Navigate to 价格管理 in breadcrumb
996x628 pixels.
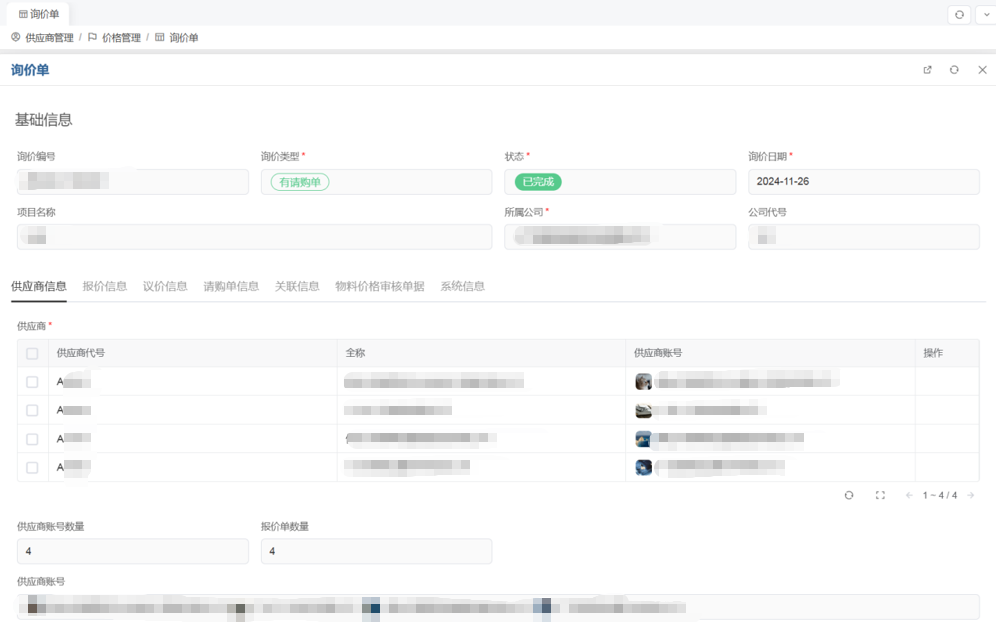[121, 38]
